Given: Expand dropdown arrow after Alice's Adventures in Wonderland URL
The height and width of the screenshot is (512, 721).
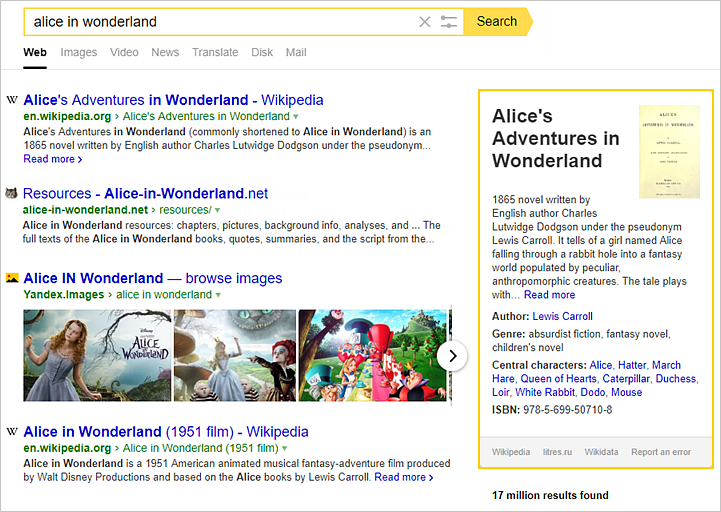Looking at the screenshot, I should pyautogui.click(x=296, y=116).
